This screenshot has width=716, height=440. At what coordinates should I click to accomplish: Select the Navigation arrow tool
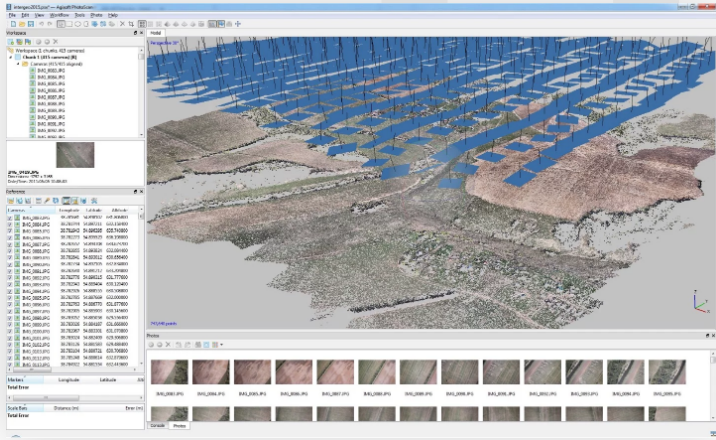tap(61, 24)
